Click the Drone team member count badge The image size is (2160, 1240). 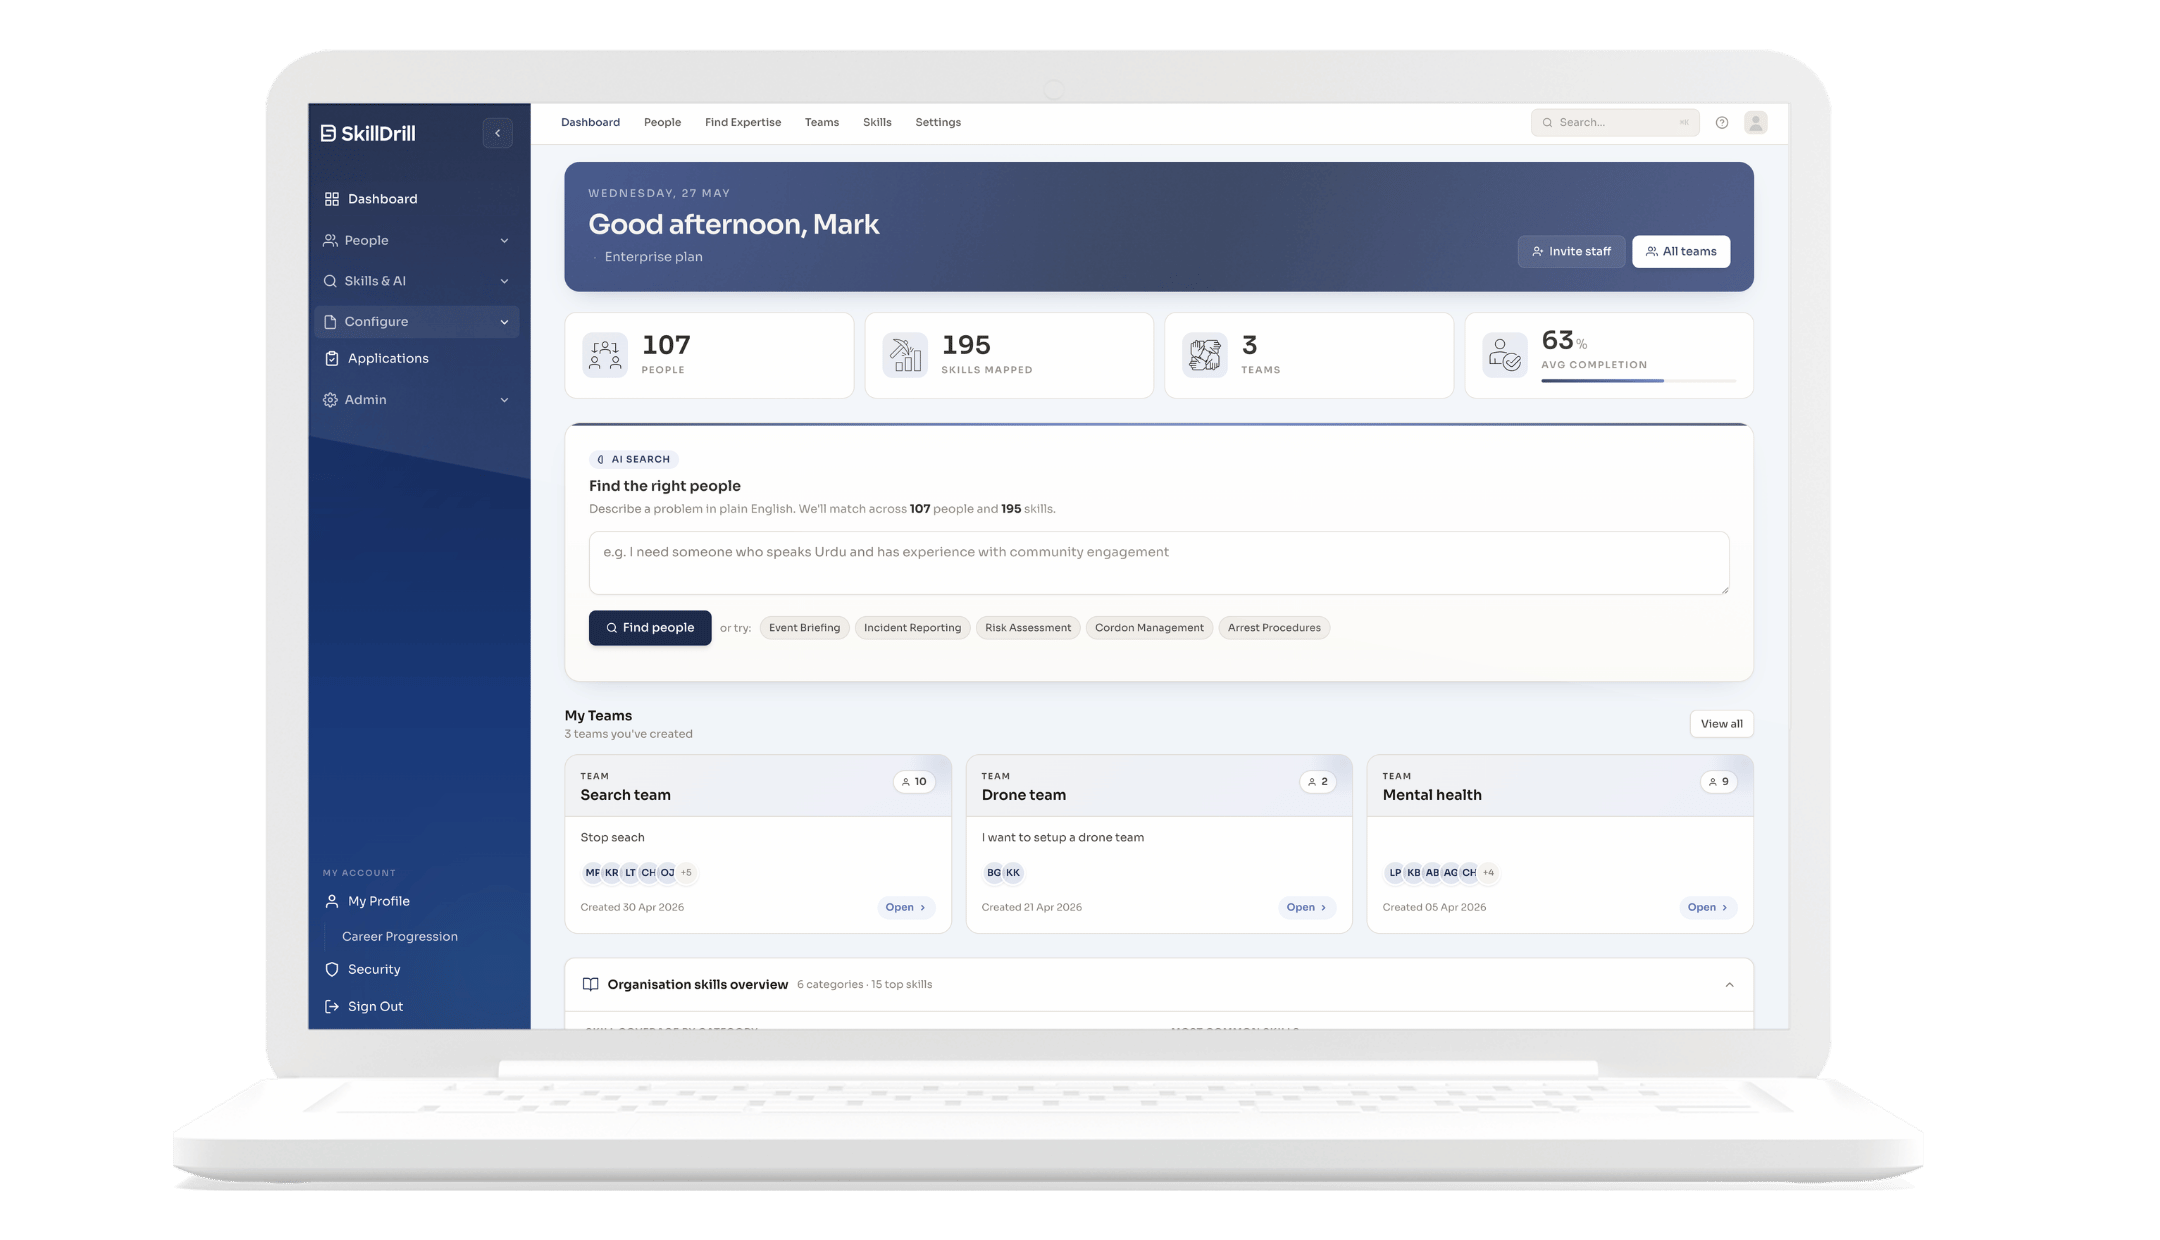coord(1318,782)
